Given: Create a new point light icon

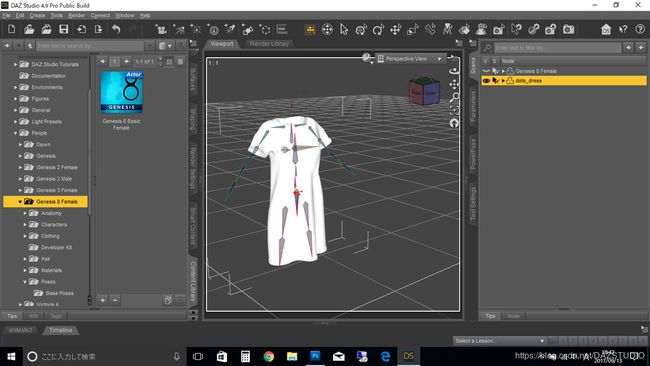Looking at the screenshot, I should 196,29.
